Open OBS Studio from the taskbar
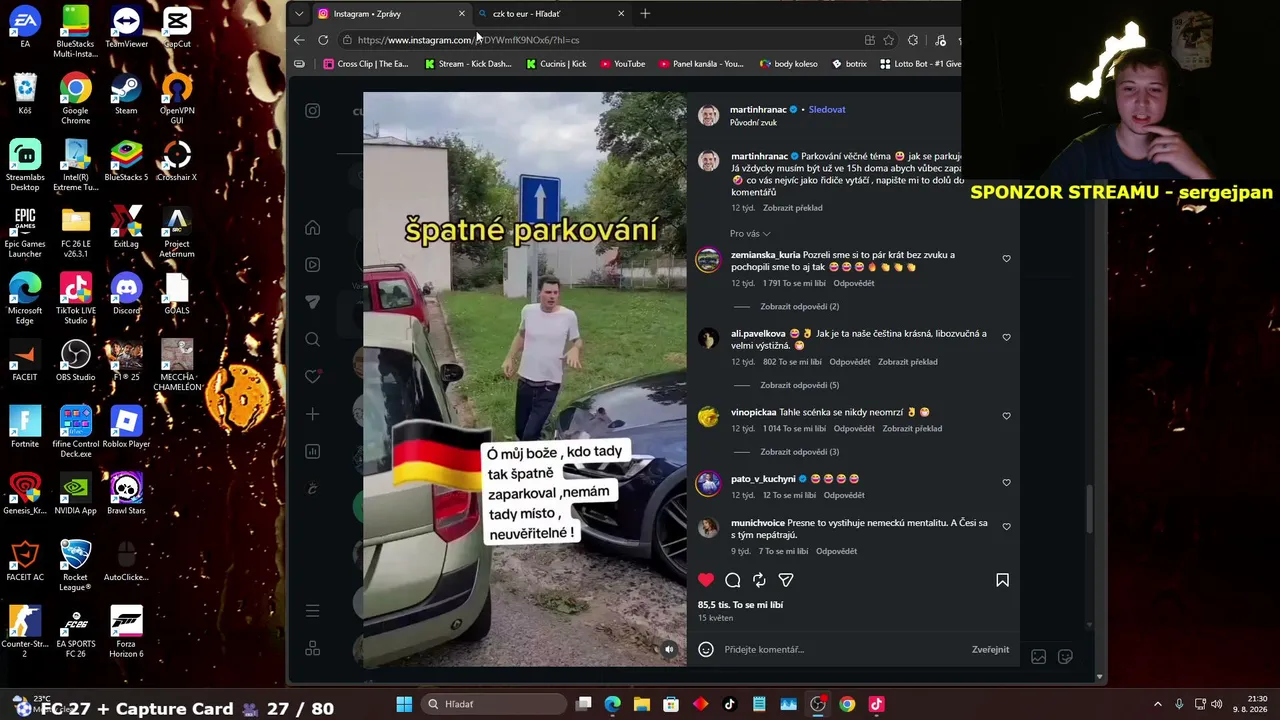 (818, 704)
